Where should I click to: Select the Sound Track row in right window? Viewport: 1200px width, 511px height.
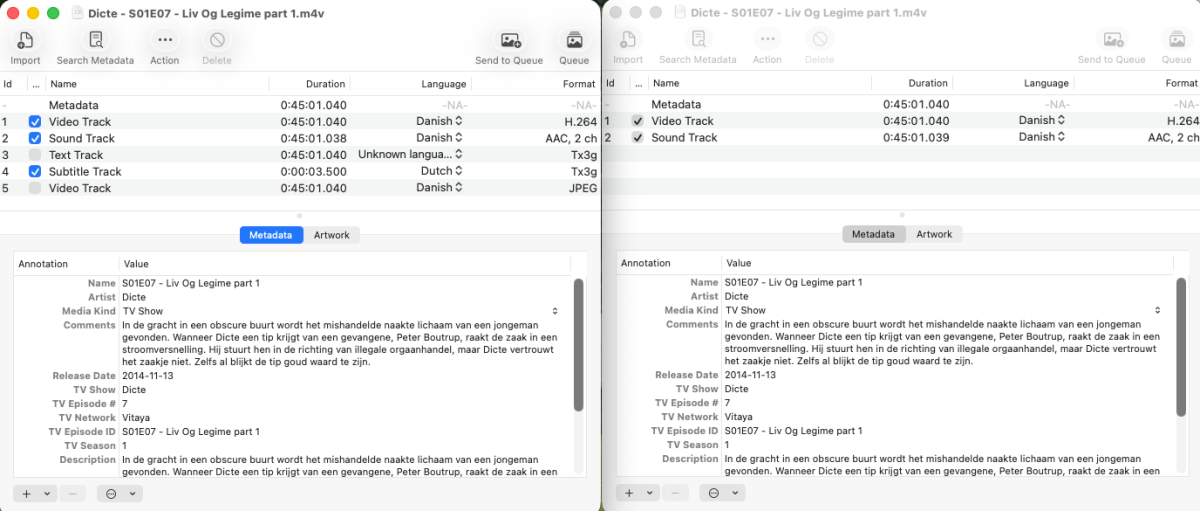coord(900,137)
